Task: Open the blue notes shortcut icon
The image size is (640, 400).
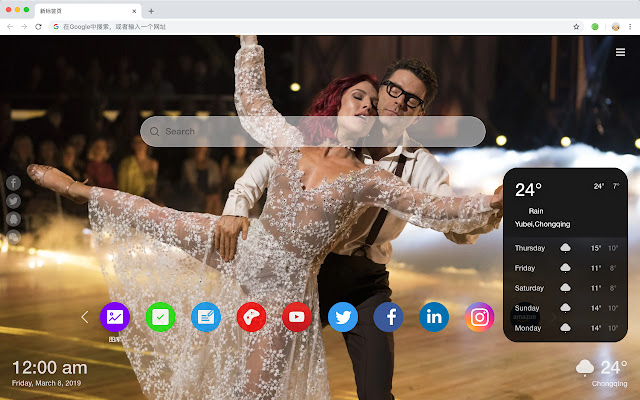Action: coord(206,317)
